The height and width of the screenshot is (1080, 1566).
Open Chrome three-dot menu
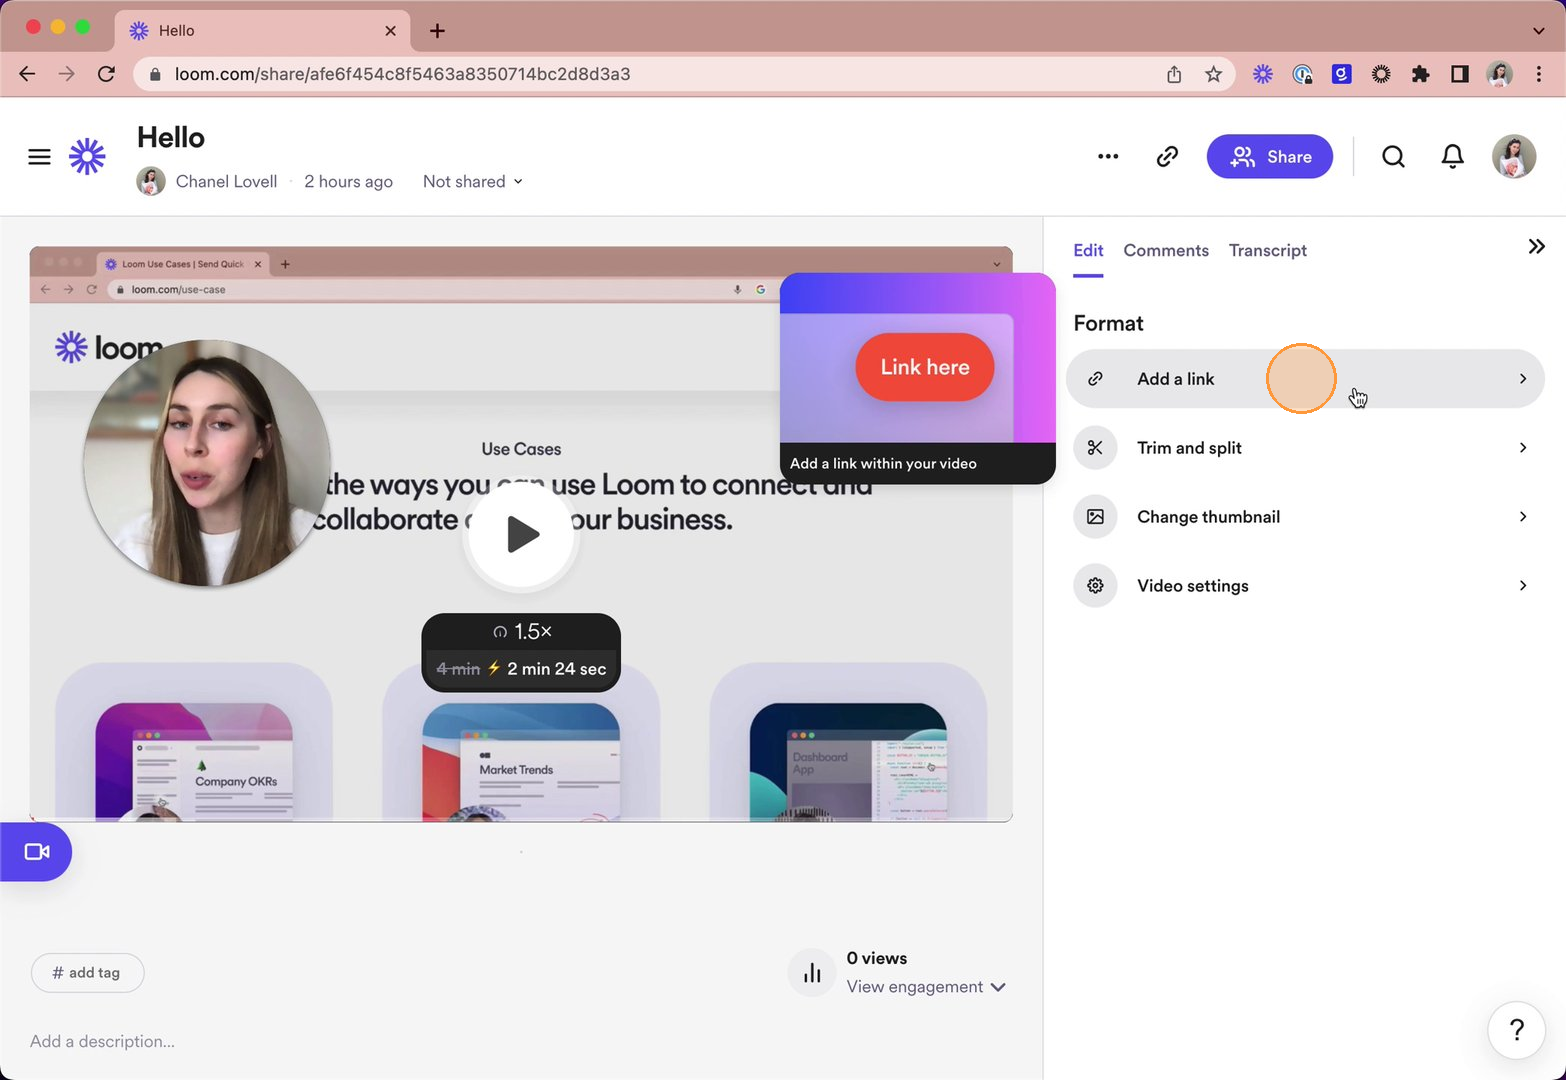1539,74
